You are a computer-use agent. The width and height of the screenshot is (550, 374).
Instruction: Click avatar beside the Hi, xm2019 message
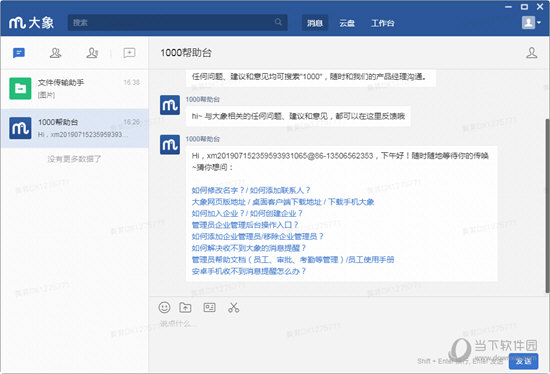(x=170, y=145)
